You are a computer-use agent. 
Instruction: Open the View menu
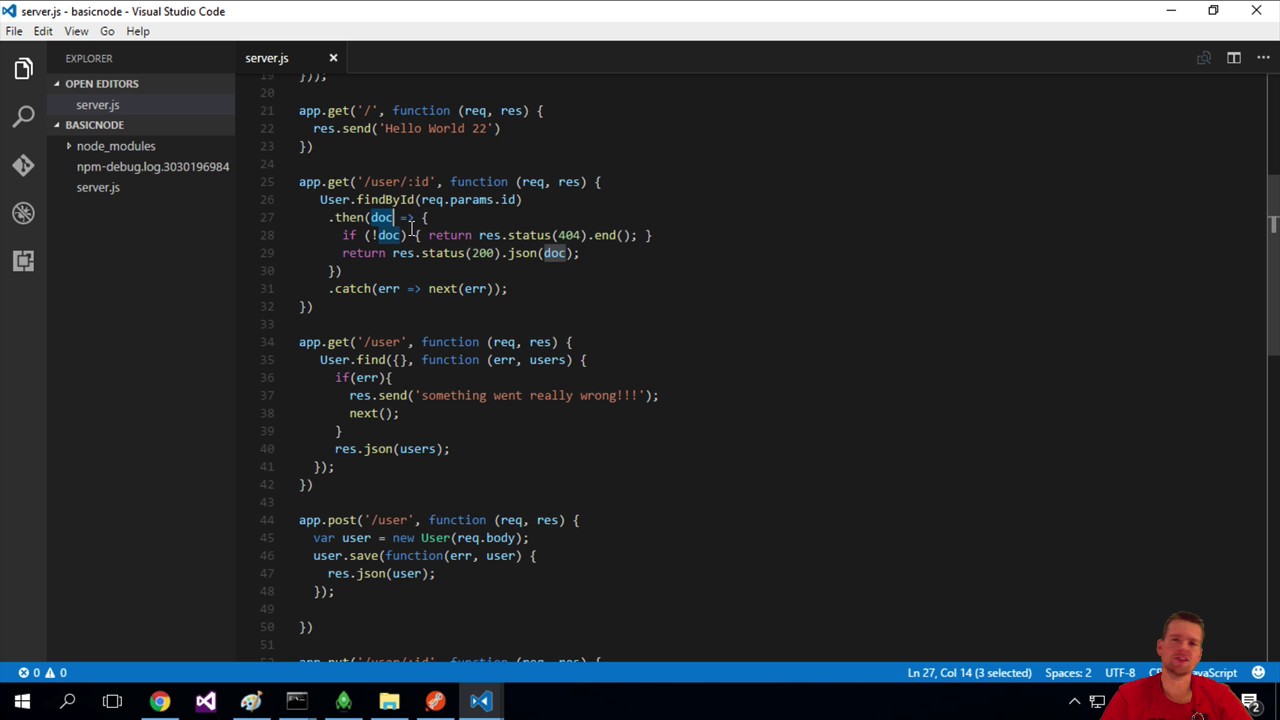click(x=76, y=31)
